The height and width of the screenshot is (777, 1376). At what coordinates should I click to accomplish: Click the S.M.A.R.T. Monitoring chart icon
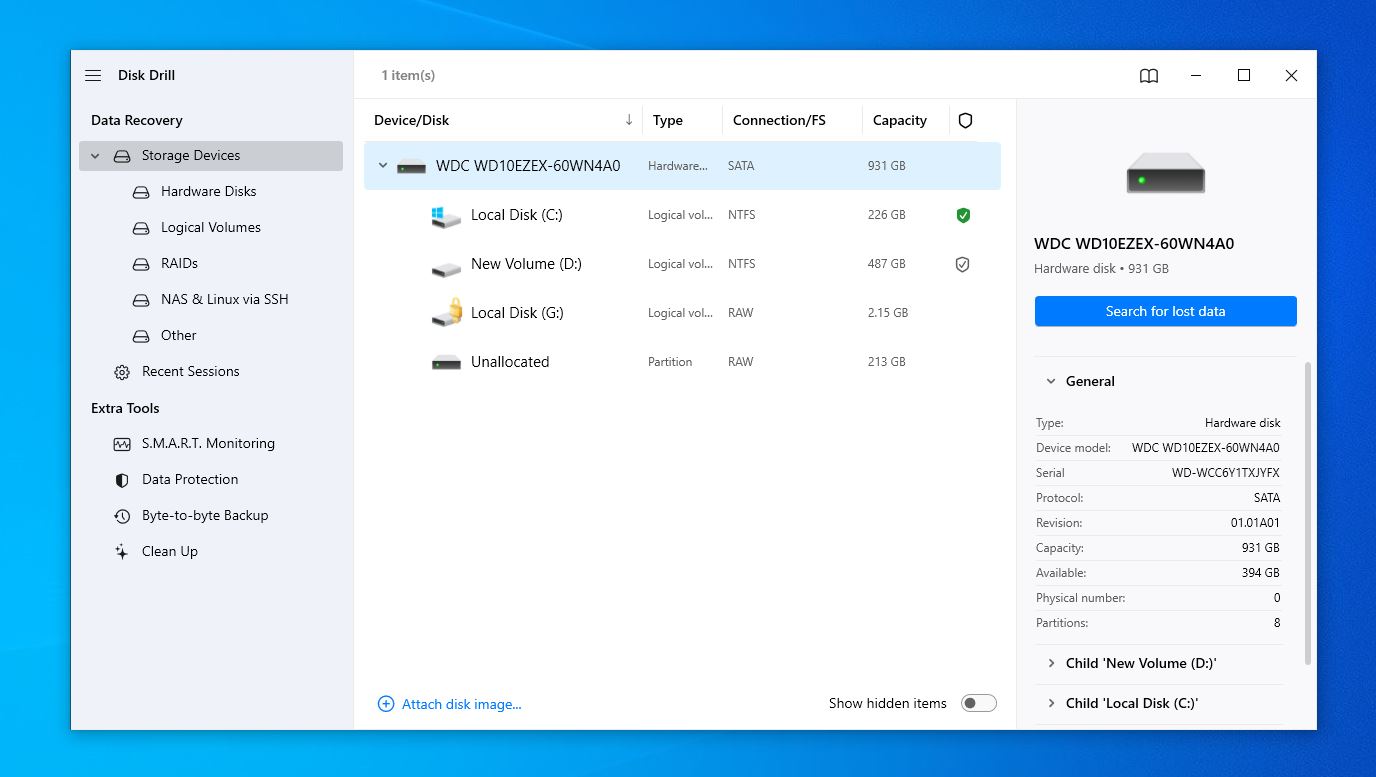pyautogui.click(x=122, y=444)
